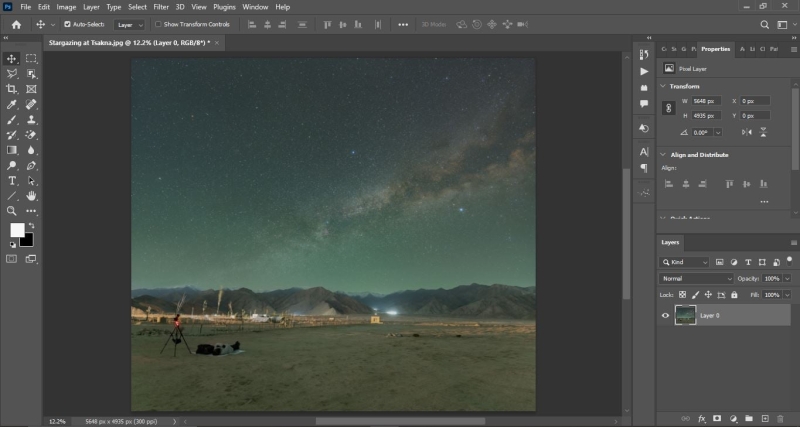Open the Plugins menu

pyautogui.click(x=224, y=7)
